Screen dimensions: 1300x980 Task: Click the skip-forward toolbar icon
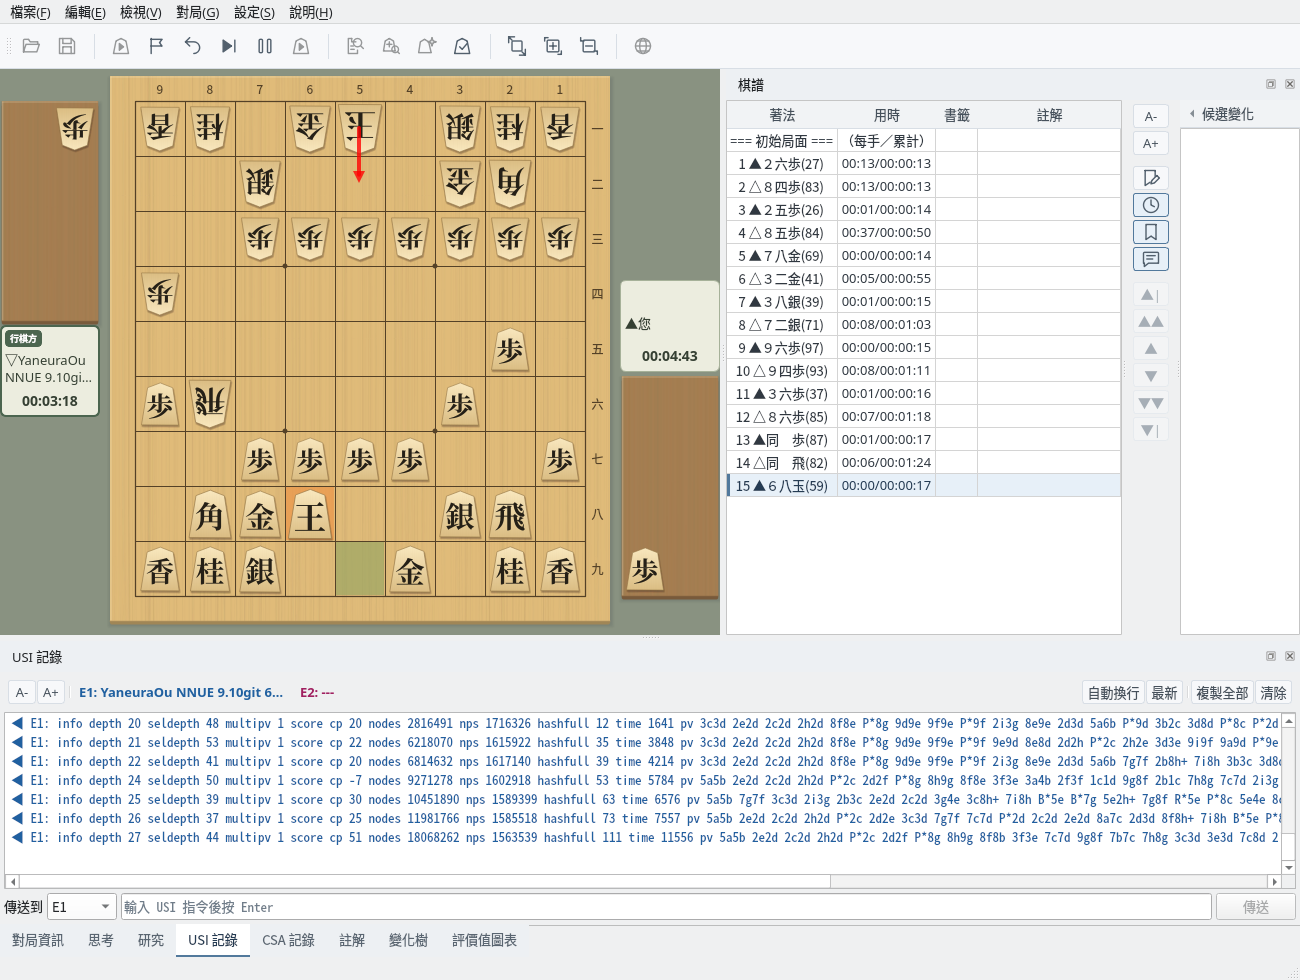(229, 46)
